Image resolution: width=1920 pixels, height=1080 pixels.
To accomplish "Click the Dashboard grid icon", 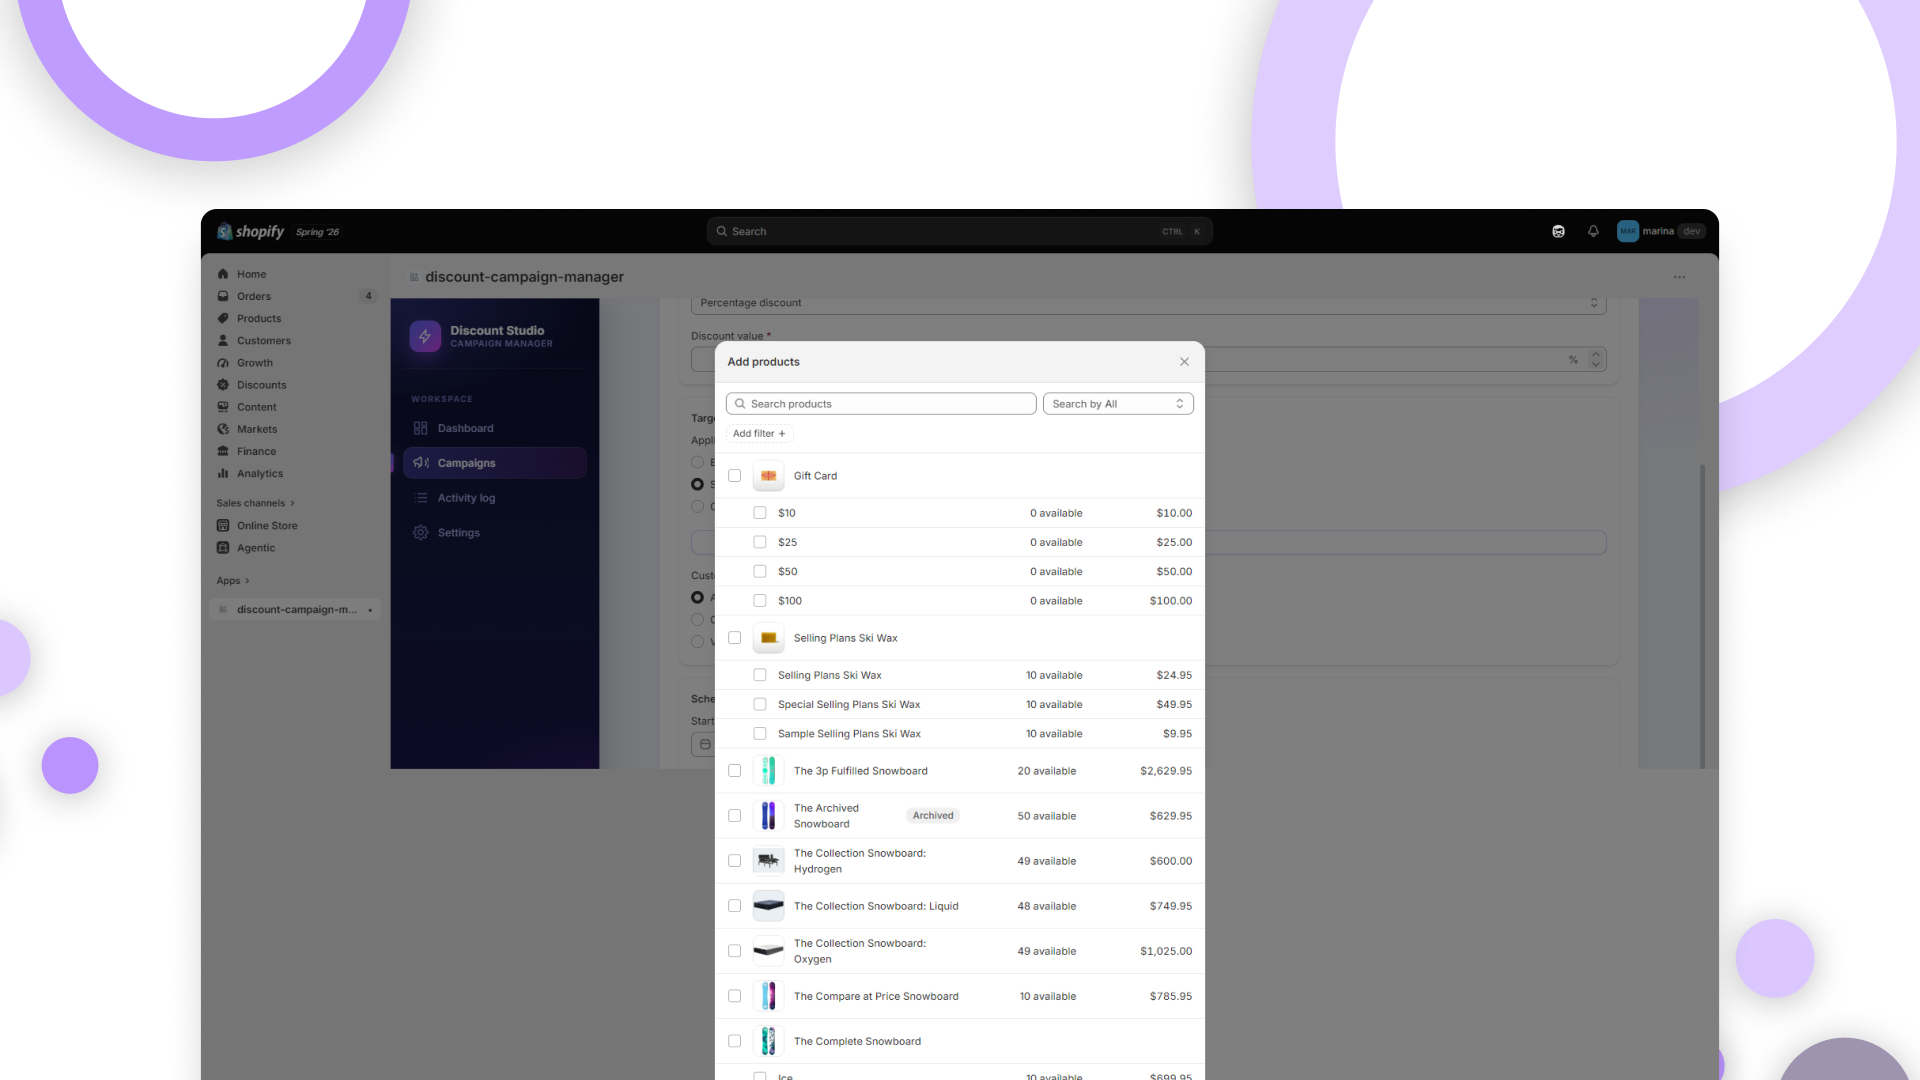I will coord(421,428).
